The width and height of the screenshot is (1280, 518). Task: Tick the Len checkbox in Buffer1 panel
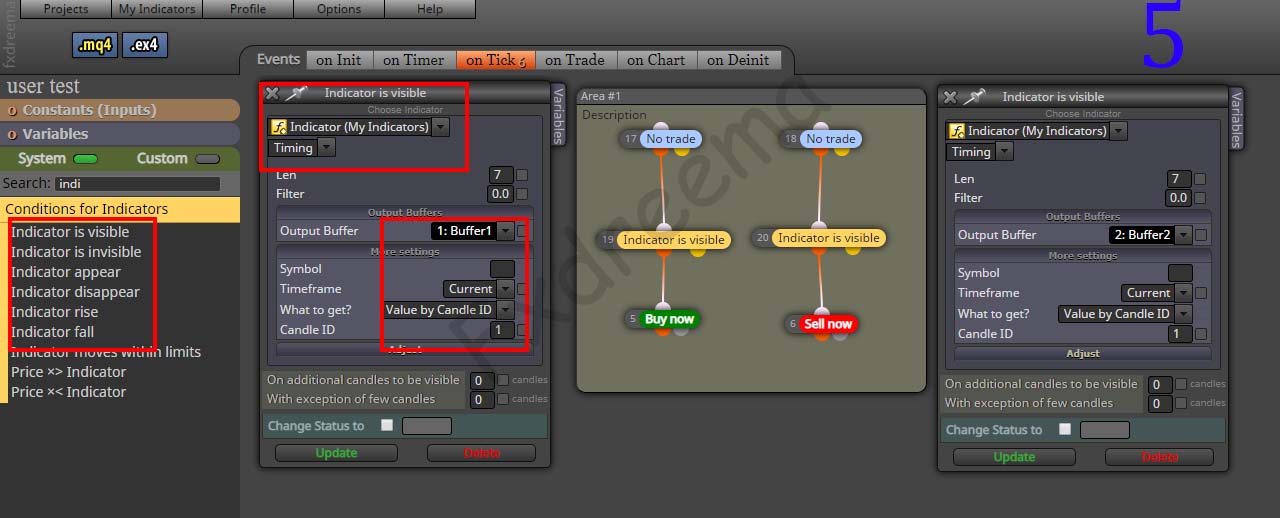point(522,175)
